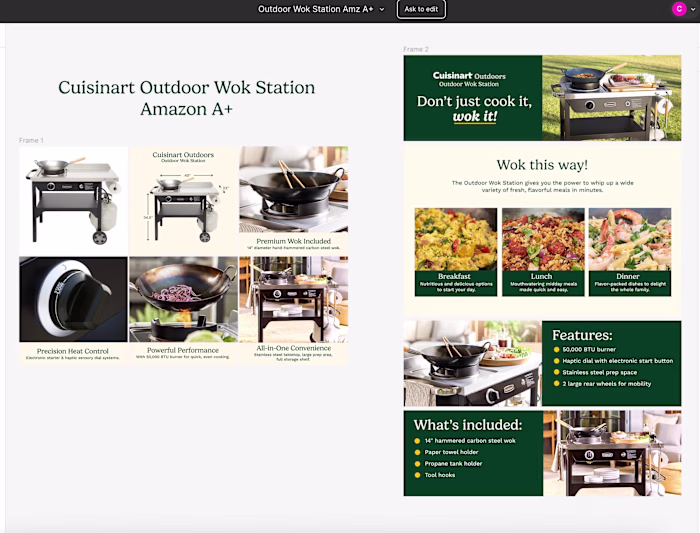The width and height of the screenshot is (700, 533).
Task: Click the Stainless steel prep space bullet
Action: point(596,372)
